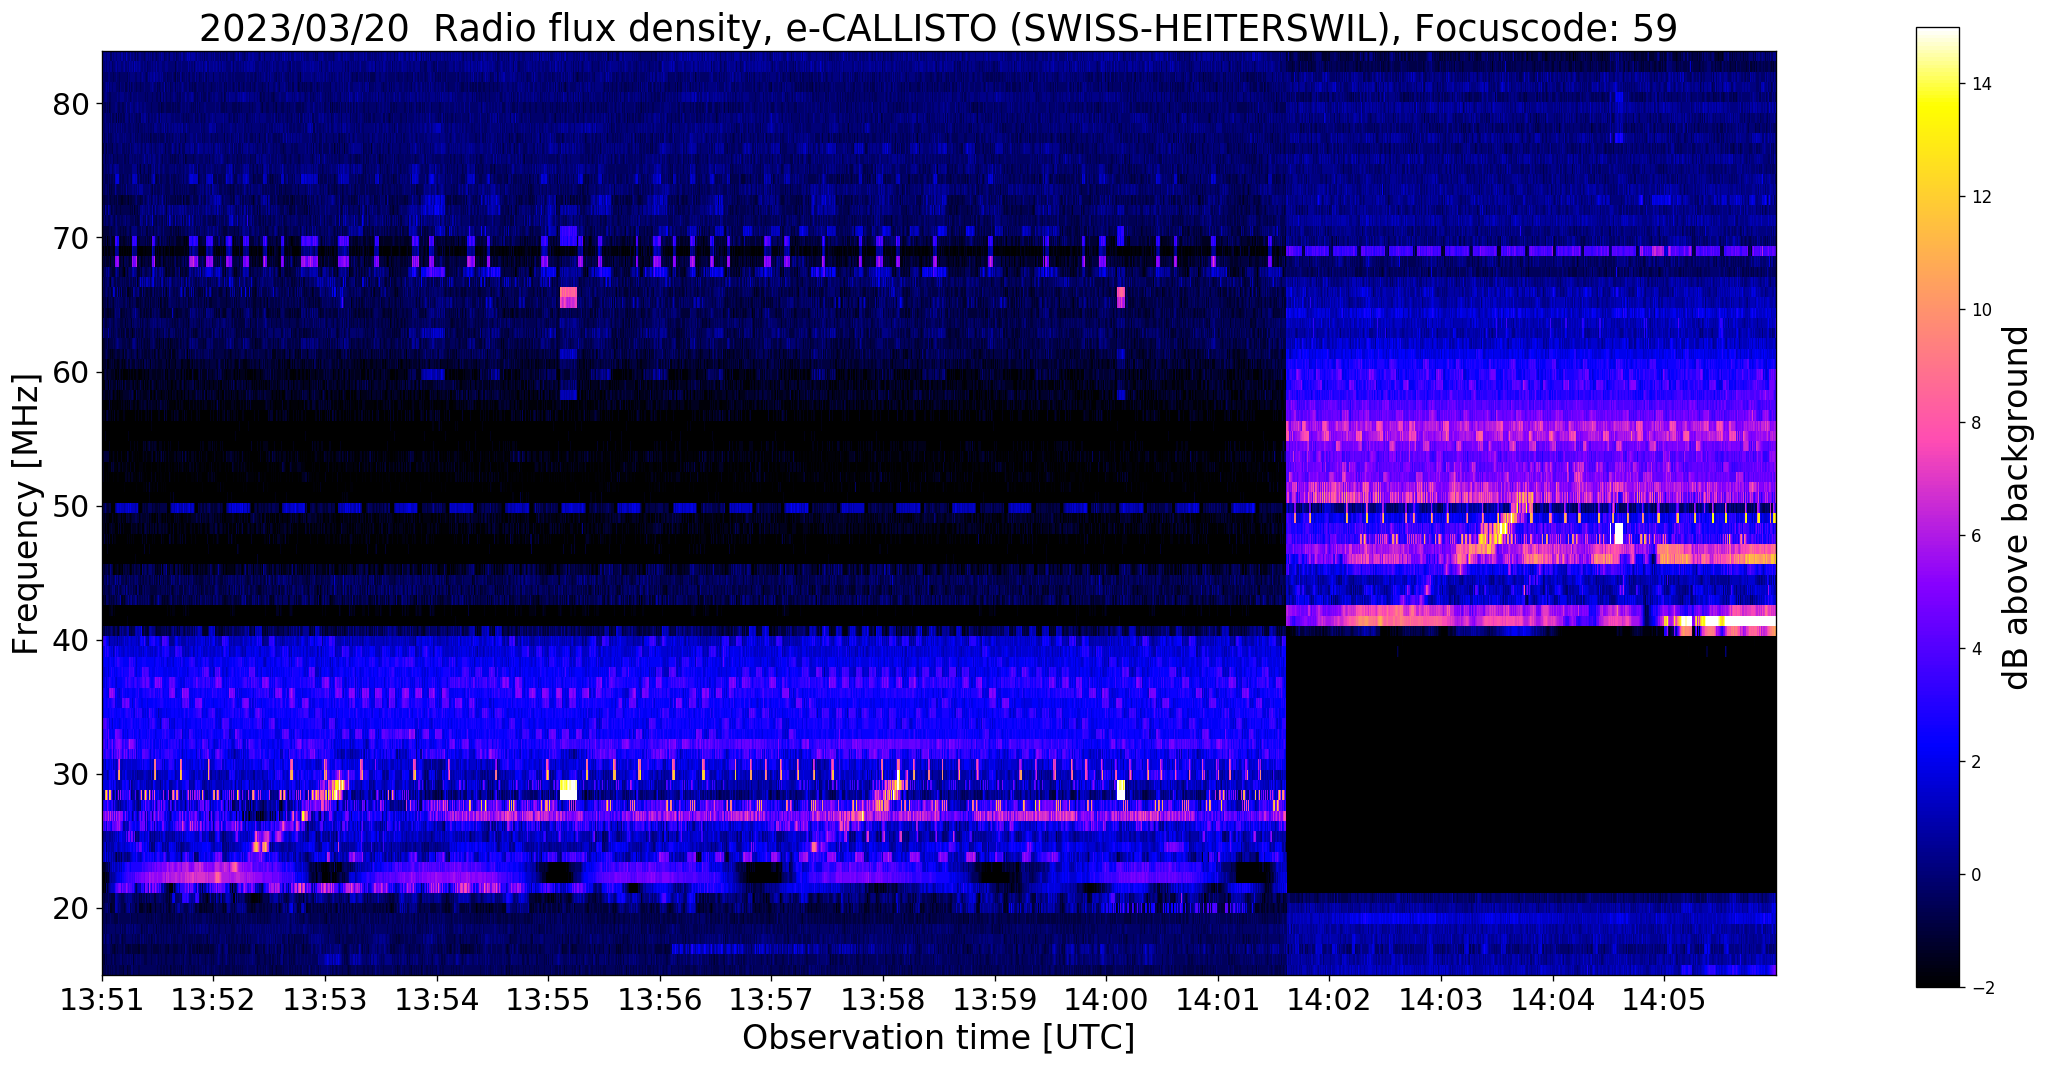
Task: Click the 'Frequency [MHz]' axis label
Action: click(26, 514)
